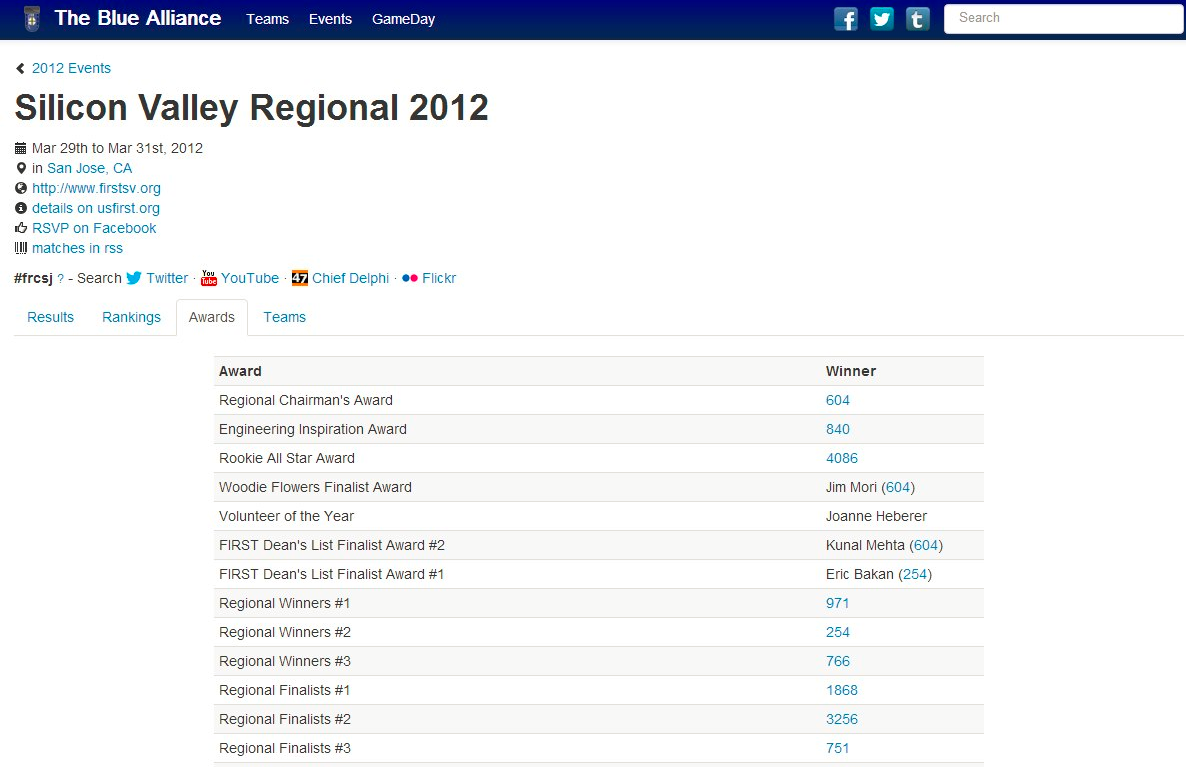This screenshot has height=767, width=1186.
Task: Go back to 2012 Events
Action: click(71, 68)
